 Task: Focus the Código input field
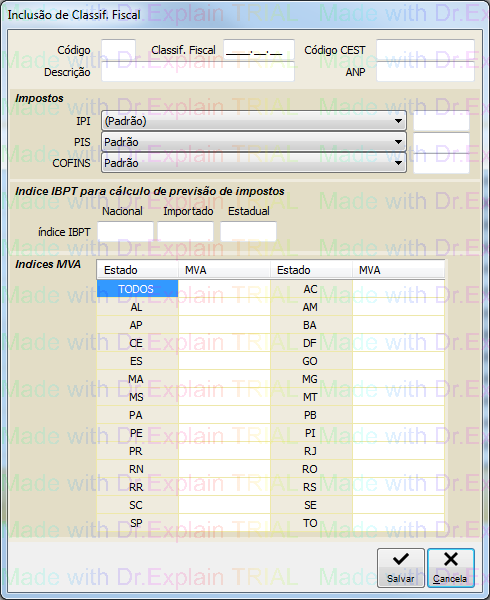pos(118,50)
